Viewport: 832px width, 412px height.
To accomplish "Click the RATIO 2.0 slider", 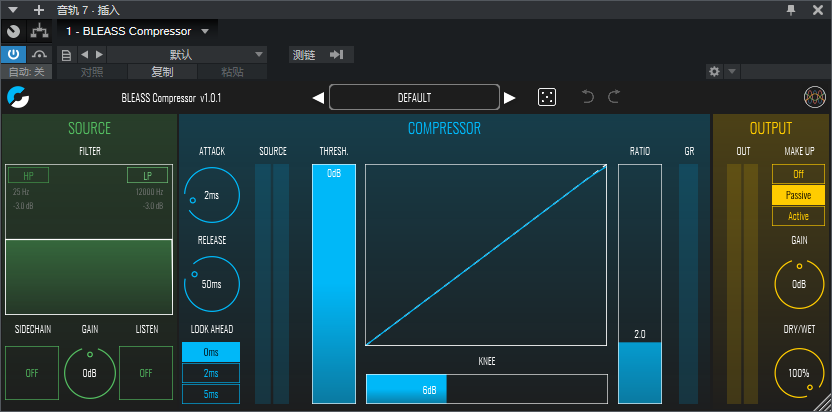I will (640, 284).
